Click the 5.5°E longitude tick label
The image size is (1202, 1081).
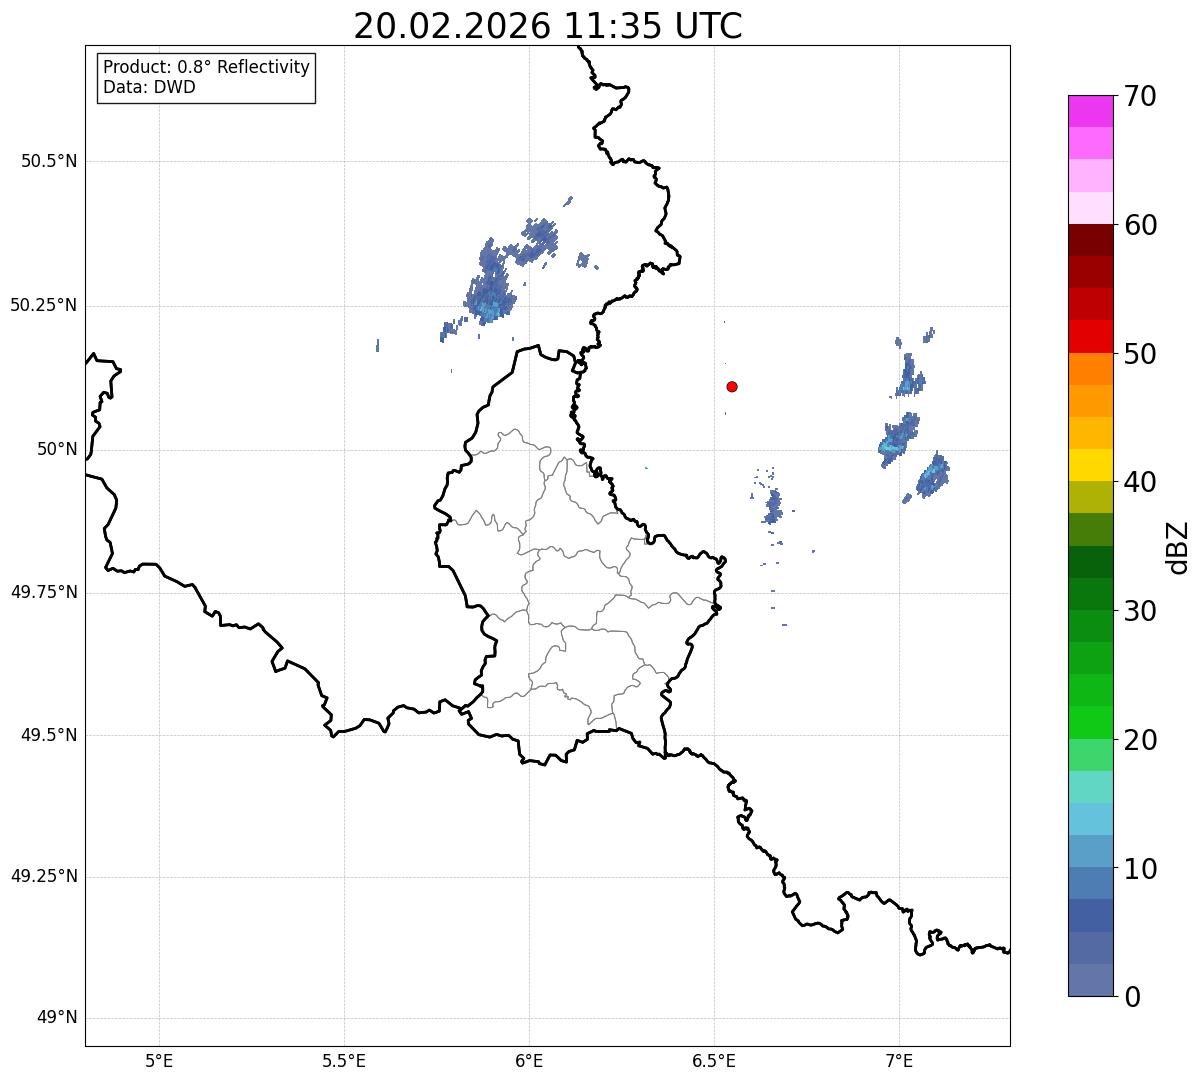pos(344,1059)
